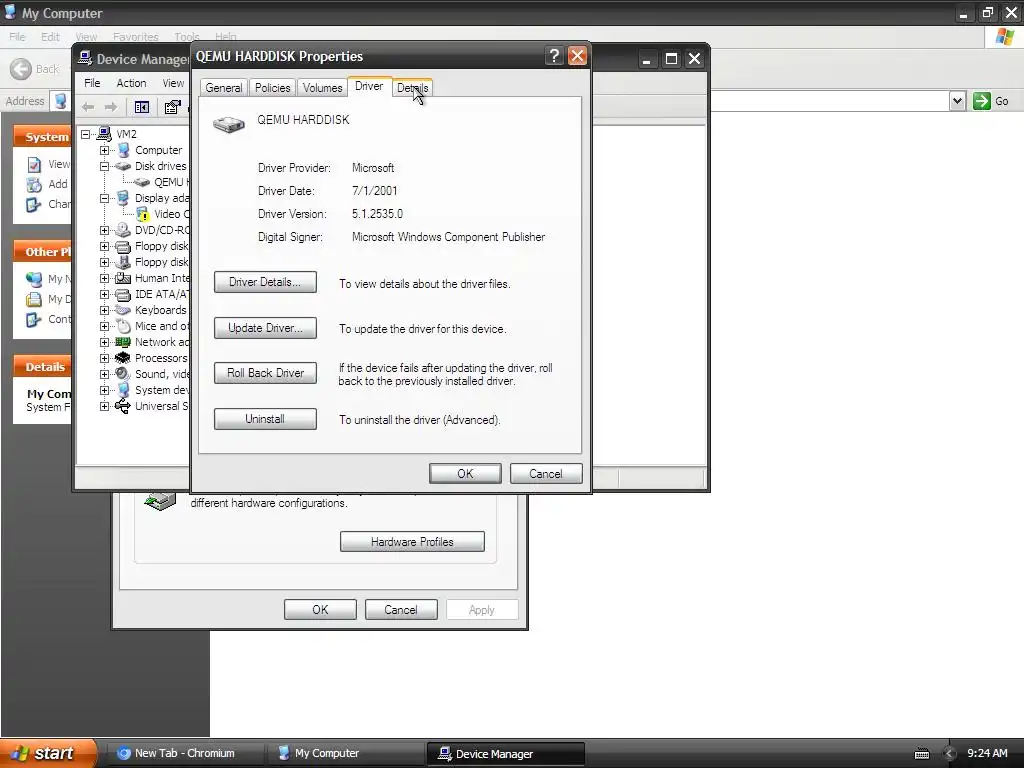Image resolution: width=1024 pixels, height=768 pixels.
Task: Expand the Human Interface Devices node
Action: click(104, 278)
